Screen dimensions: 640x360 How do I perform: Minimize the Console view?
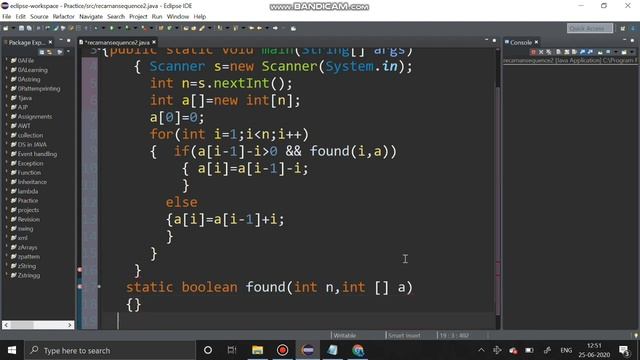624,40
